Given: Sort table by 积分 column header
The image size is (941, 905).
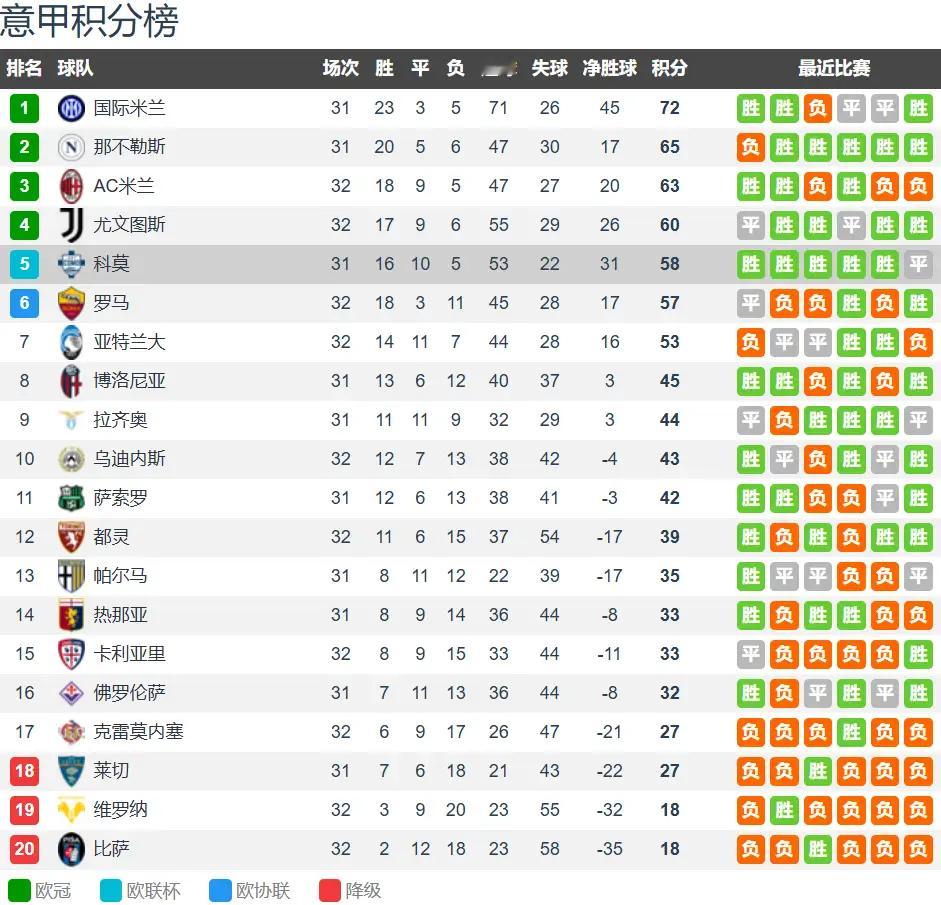Looking at the screenshot, I should (x=669, y=68).
